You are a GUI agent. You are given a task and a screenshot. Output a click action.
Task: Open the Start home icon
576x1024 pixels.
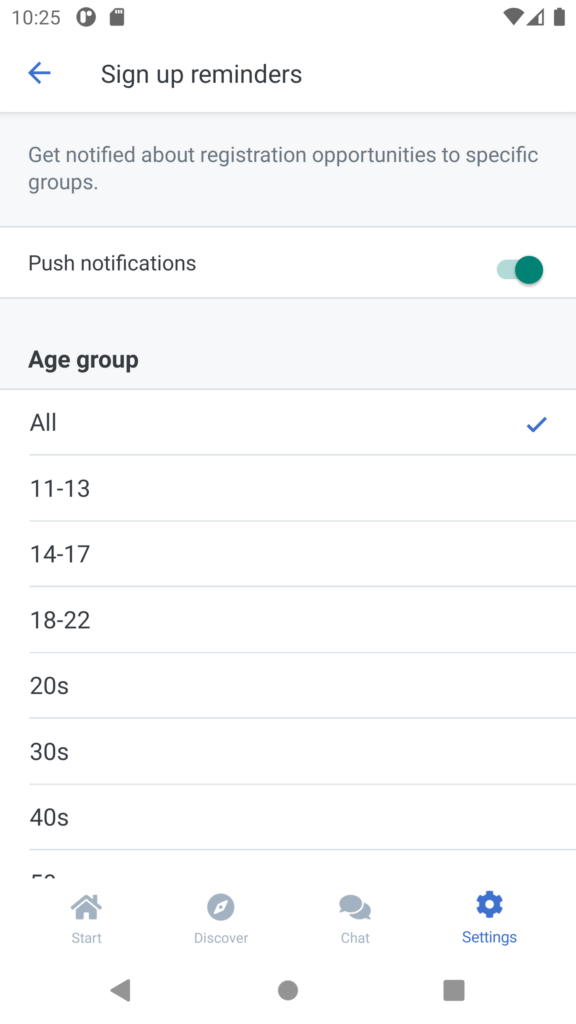click(86, 906)
